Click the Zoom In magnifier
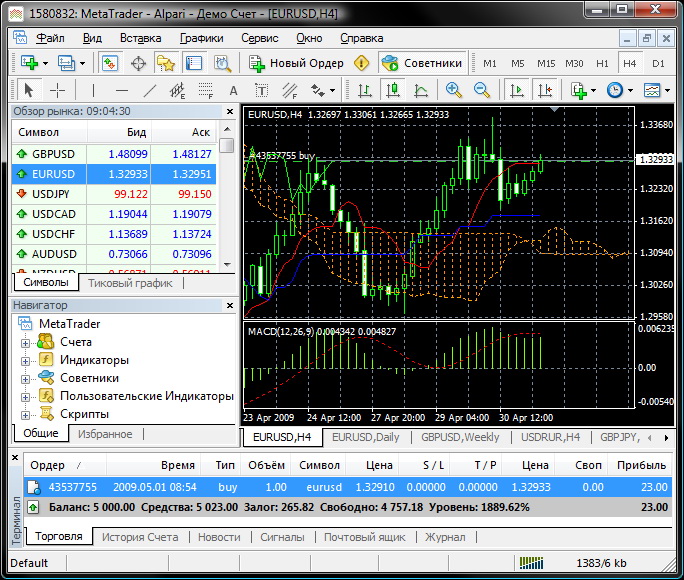Viewport: 684px width, 580px height. (x=454, y=90)
